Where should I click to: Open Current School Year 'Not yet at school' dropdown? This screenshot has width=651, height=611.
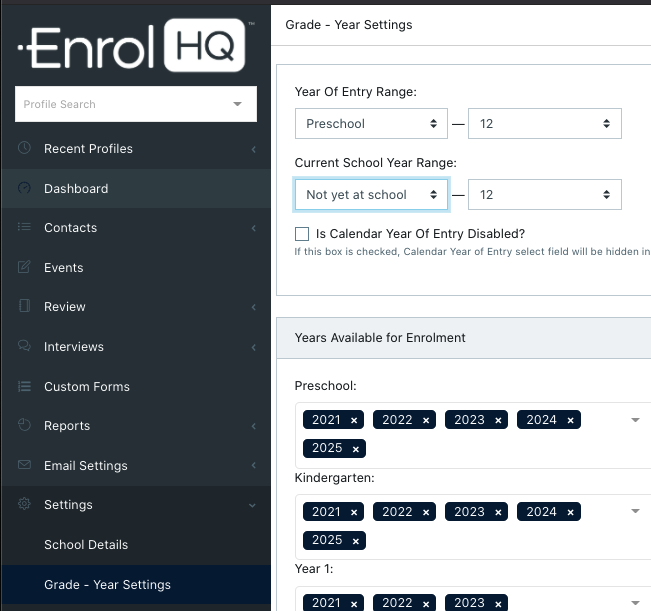pyautogui.click(x=371, y=195)
